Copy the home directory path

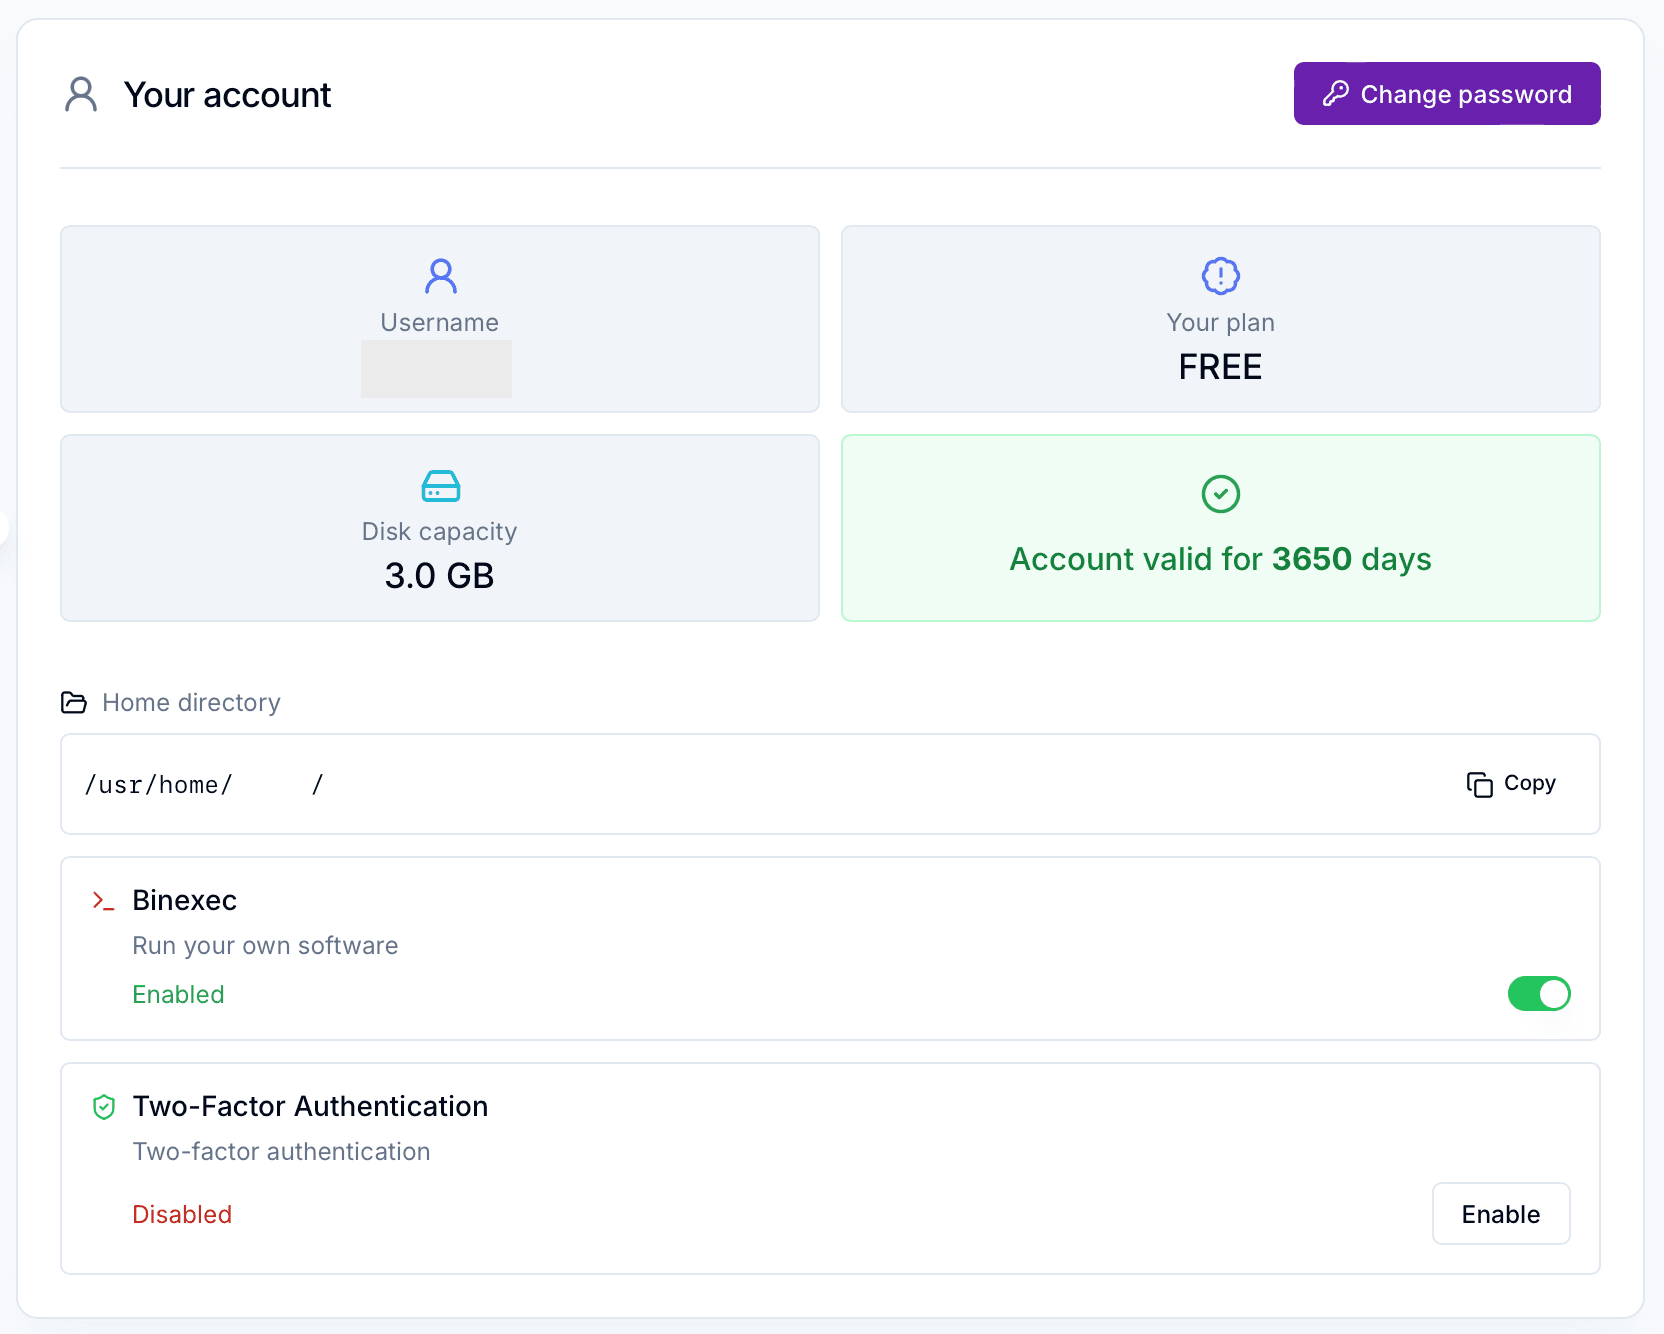(x=1511, y=784)
